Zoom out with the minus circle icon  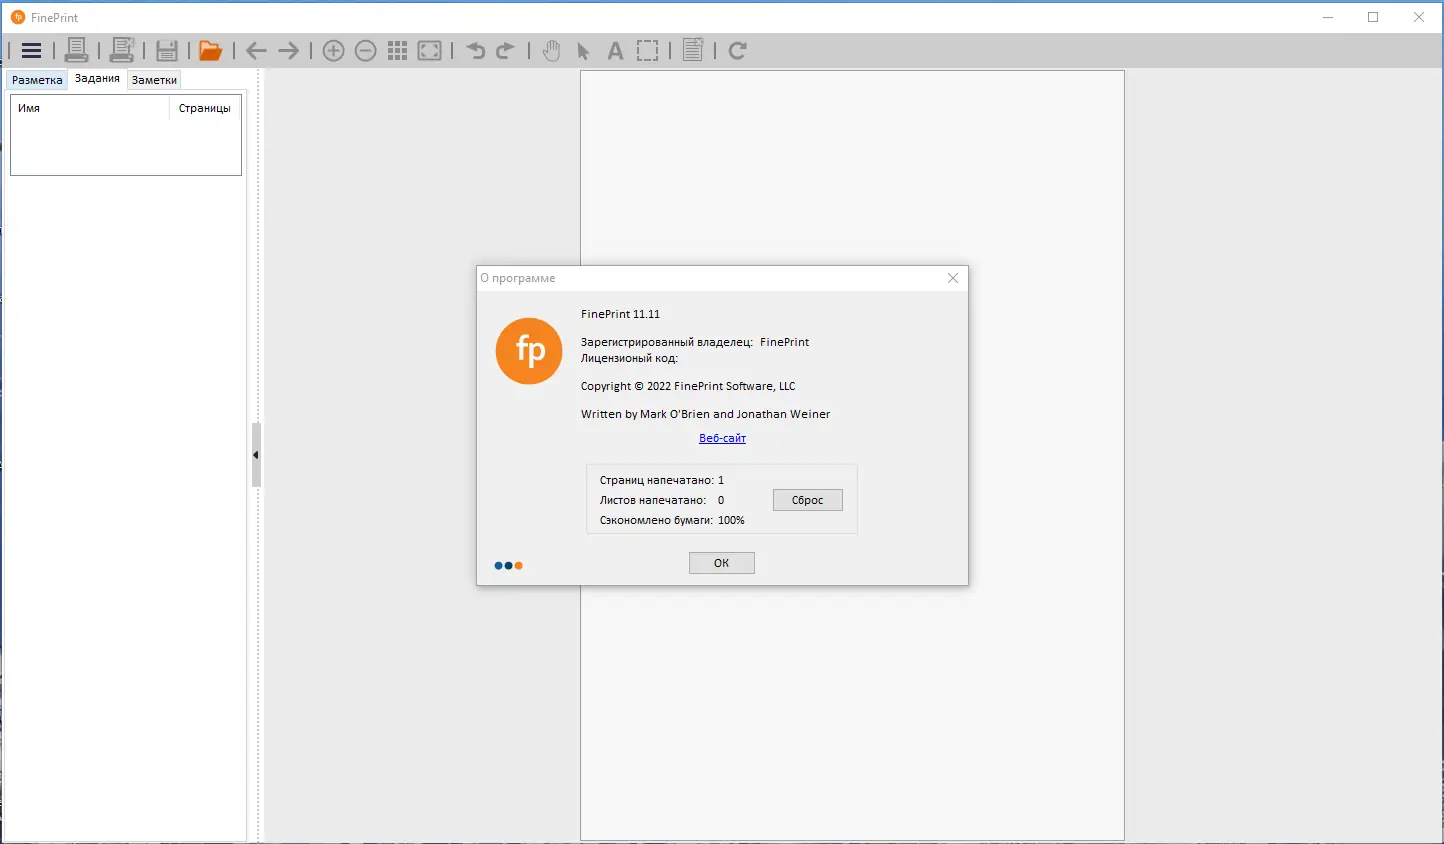(366, 51)
